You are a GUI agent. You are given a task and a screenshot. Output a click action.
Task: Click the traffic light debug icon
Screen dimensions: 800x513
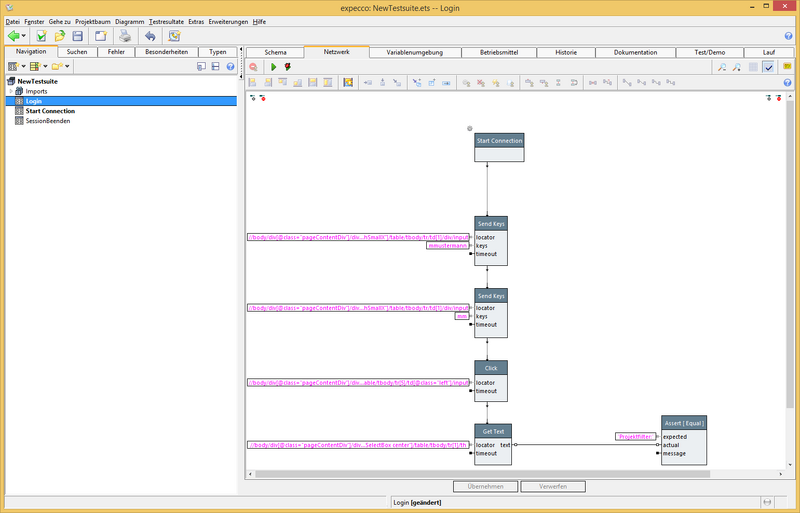(288, 67)
